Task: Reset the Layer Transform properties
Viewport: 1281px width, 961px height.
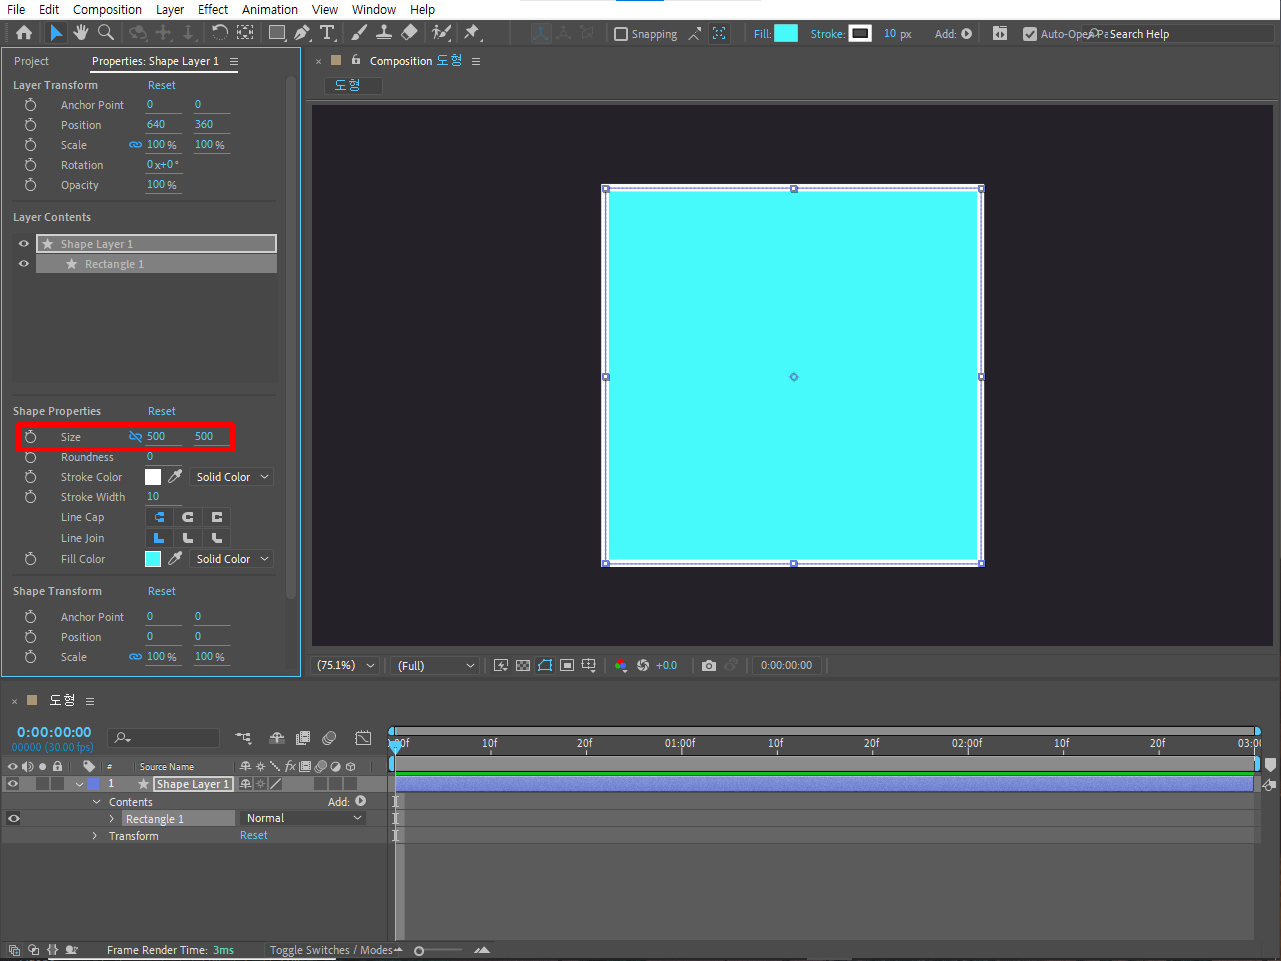Action: point(162,85)
